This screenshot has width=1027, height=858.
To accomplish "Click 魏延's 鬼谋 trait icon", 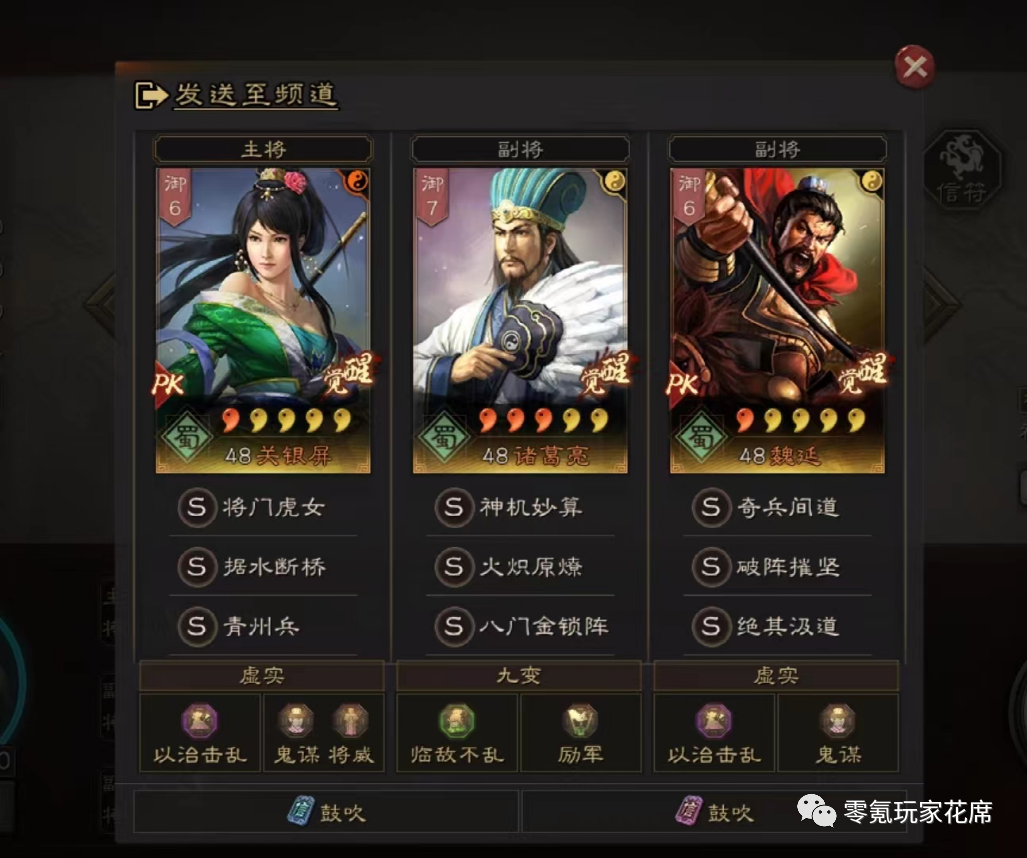I will [x=838, y=720].
